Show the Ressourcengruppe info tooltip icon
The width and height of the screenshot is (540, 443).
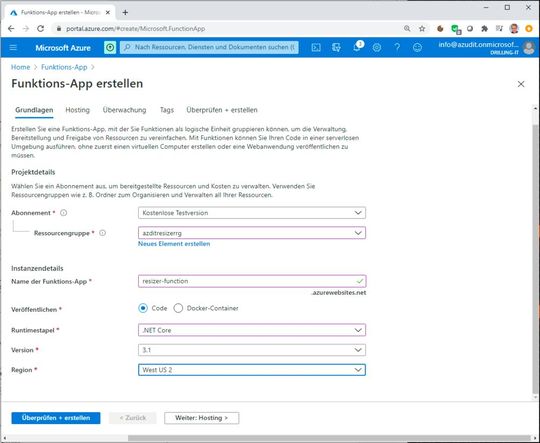(103, 233)
